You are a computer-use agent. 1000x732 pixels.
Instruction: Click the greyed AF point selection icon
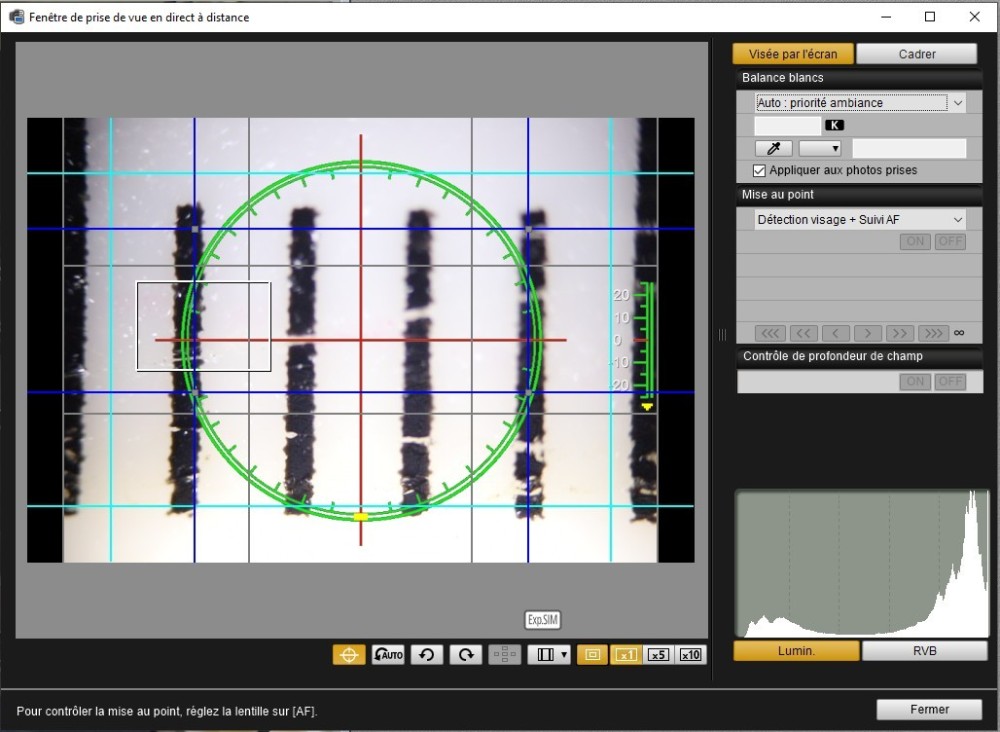pyautogui.click(x=504, y=655)
